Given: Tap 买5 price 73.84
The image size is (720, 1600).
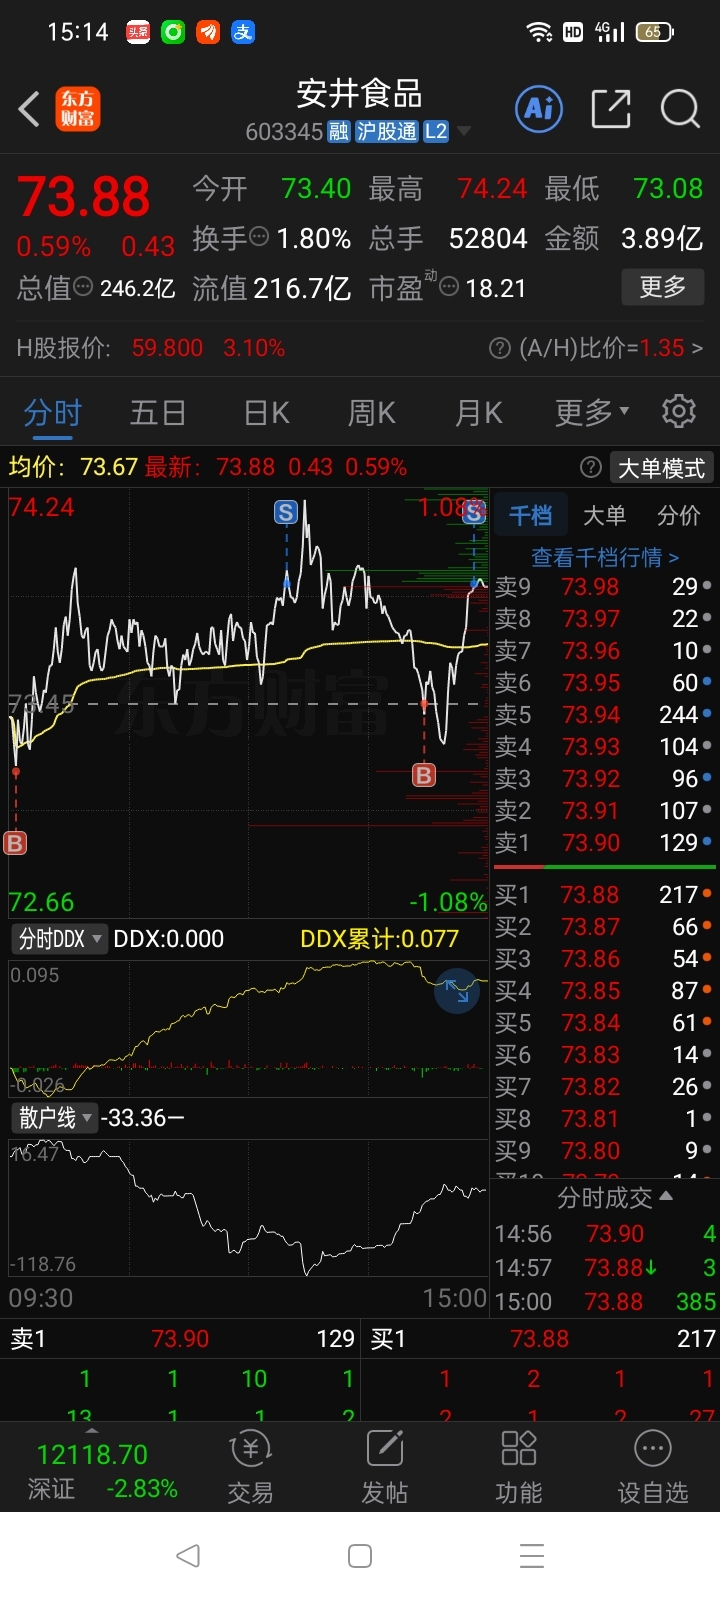Looking at the screenshot, I should [590, 1023].
